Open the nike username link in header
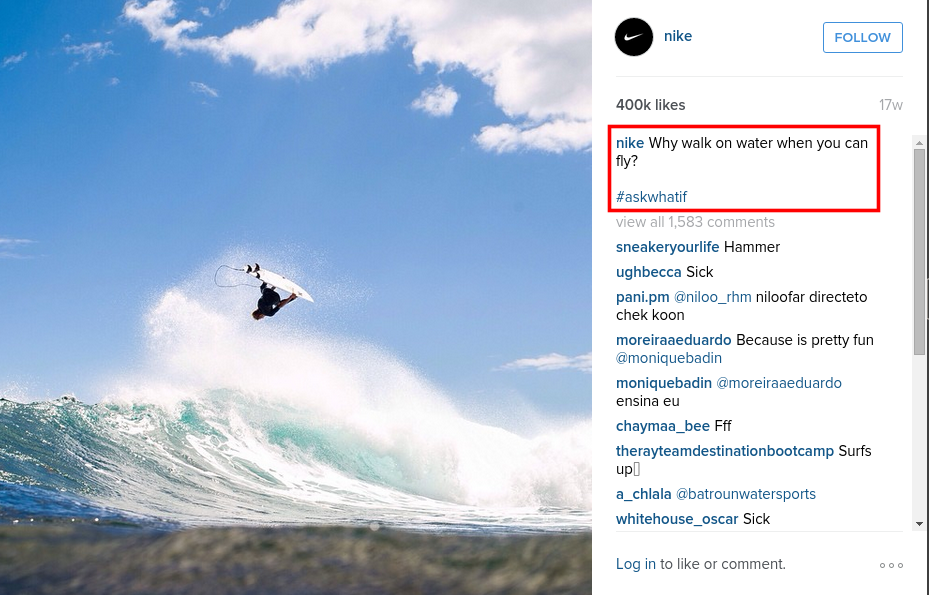Viewport: 929px width, 595px height. [678, 36]
